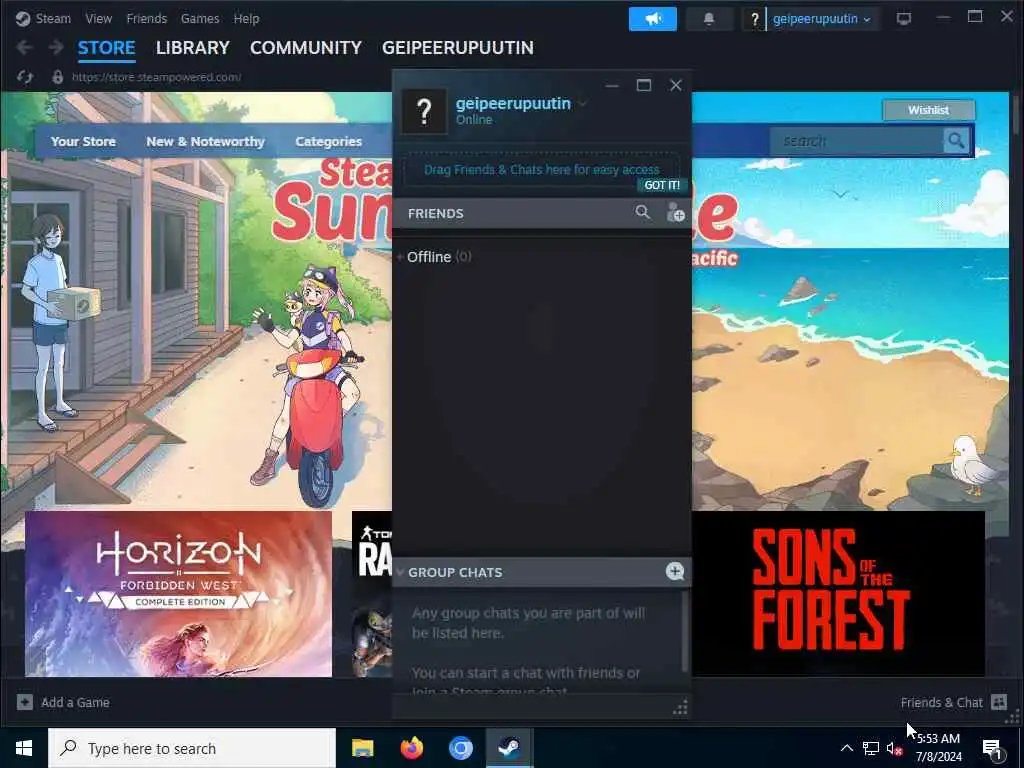Viewport: 1024px width, 768px height.
Task: Switch to the LIBRARY tab
Action: pos(193,48)
